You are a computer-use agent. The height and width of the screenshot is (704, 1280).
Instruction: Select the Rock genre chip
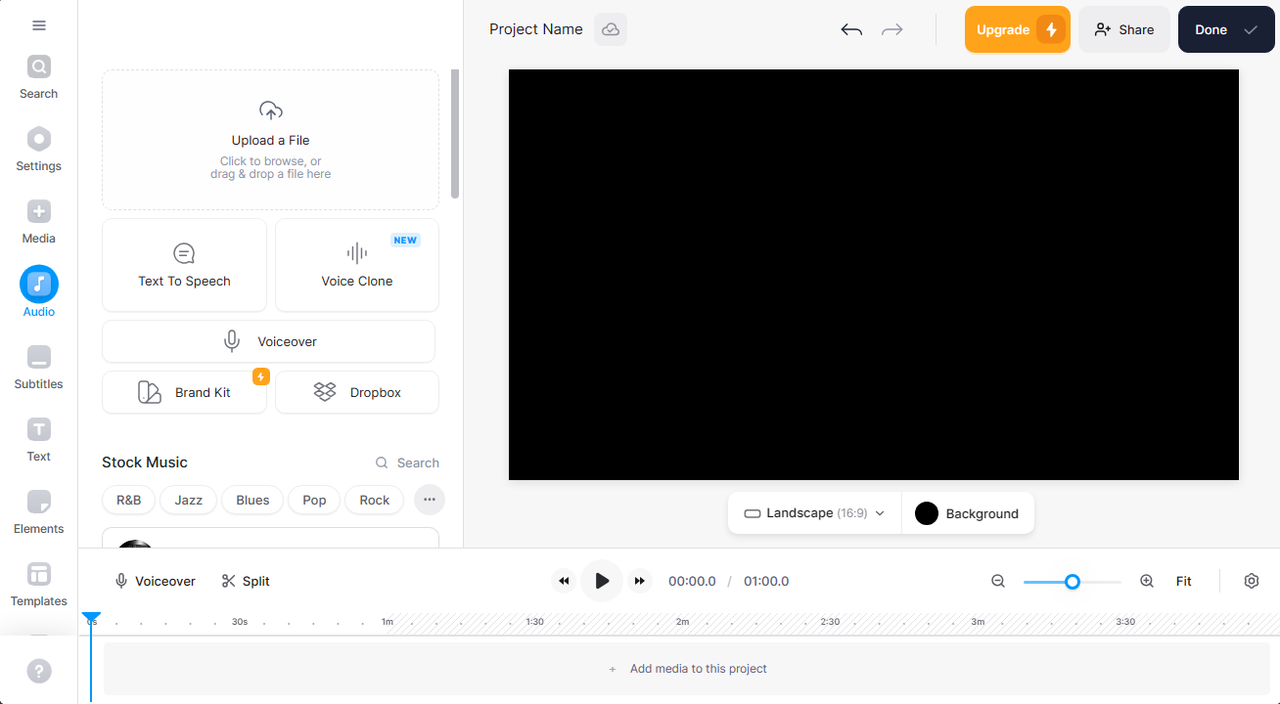(375, 500)
